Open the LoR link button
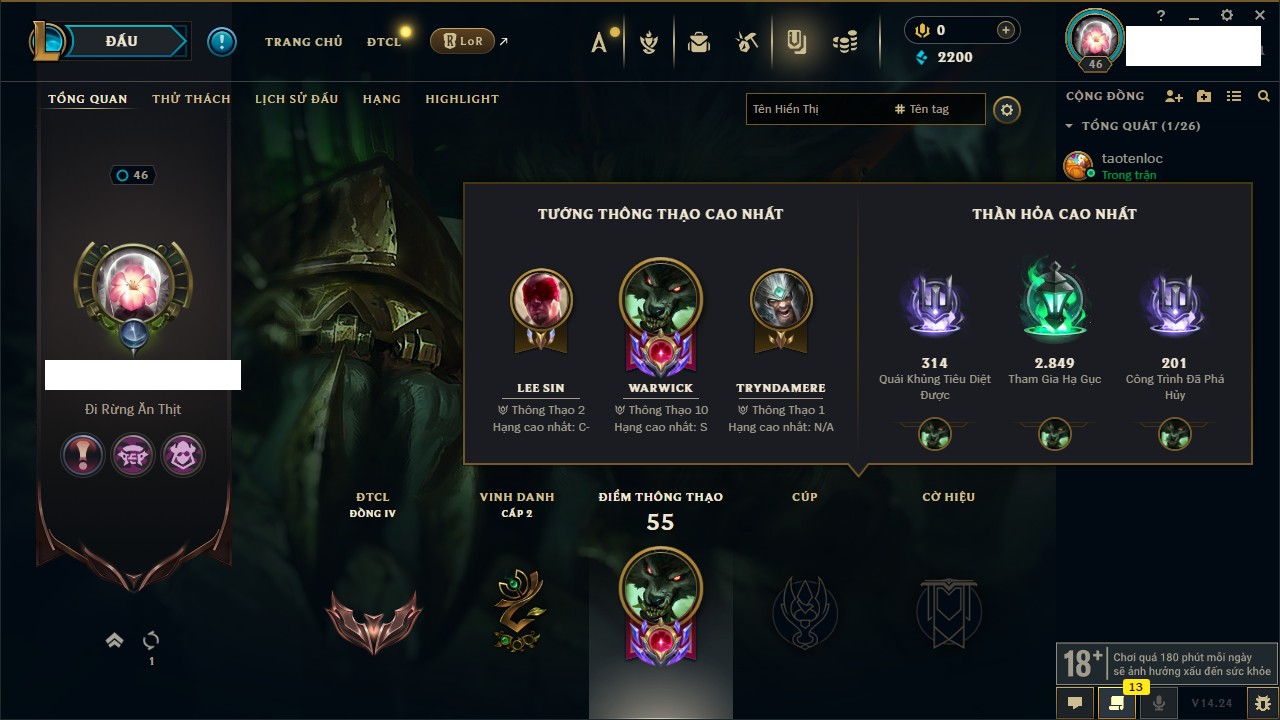This screenshot has height=720, width=1280. [x=462, y=41]
